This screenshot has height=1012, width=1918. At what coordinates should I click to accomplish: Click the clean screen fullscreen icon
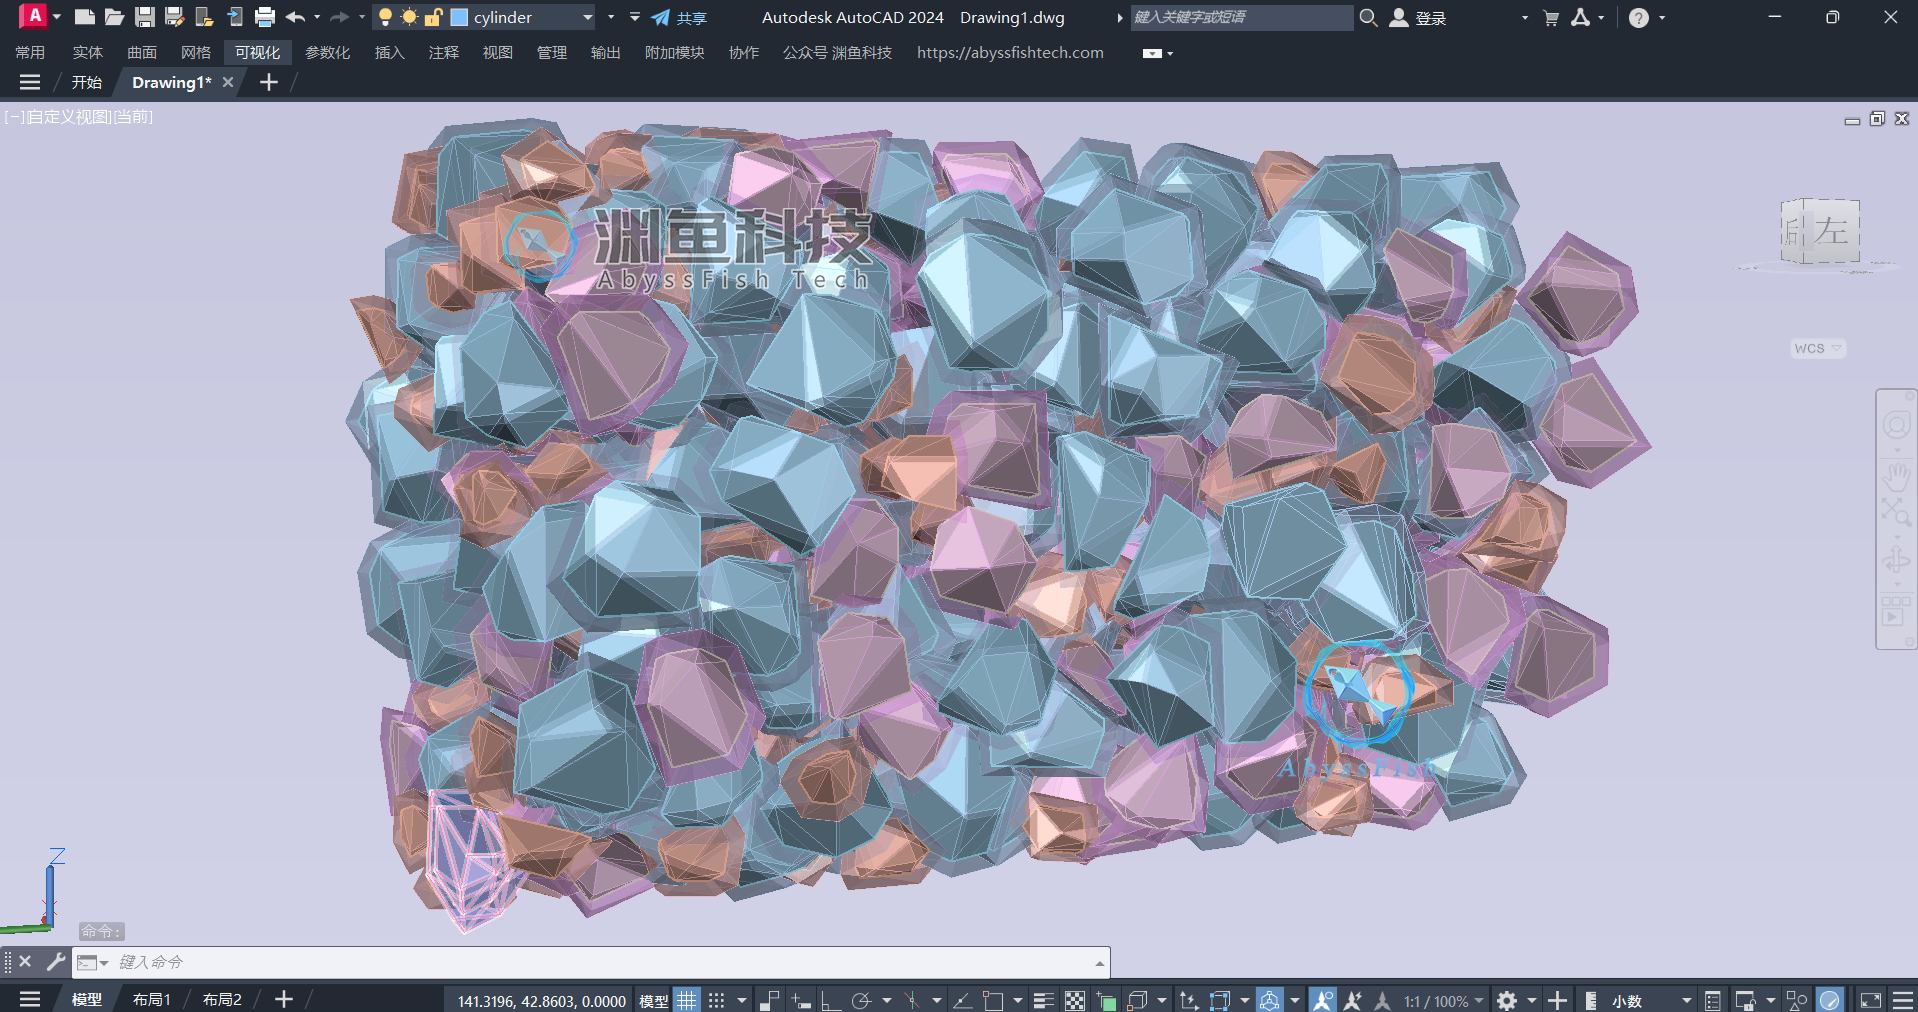[1870, 1000]
